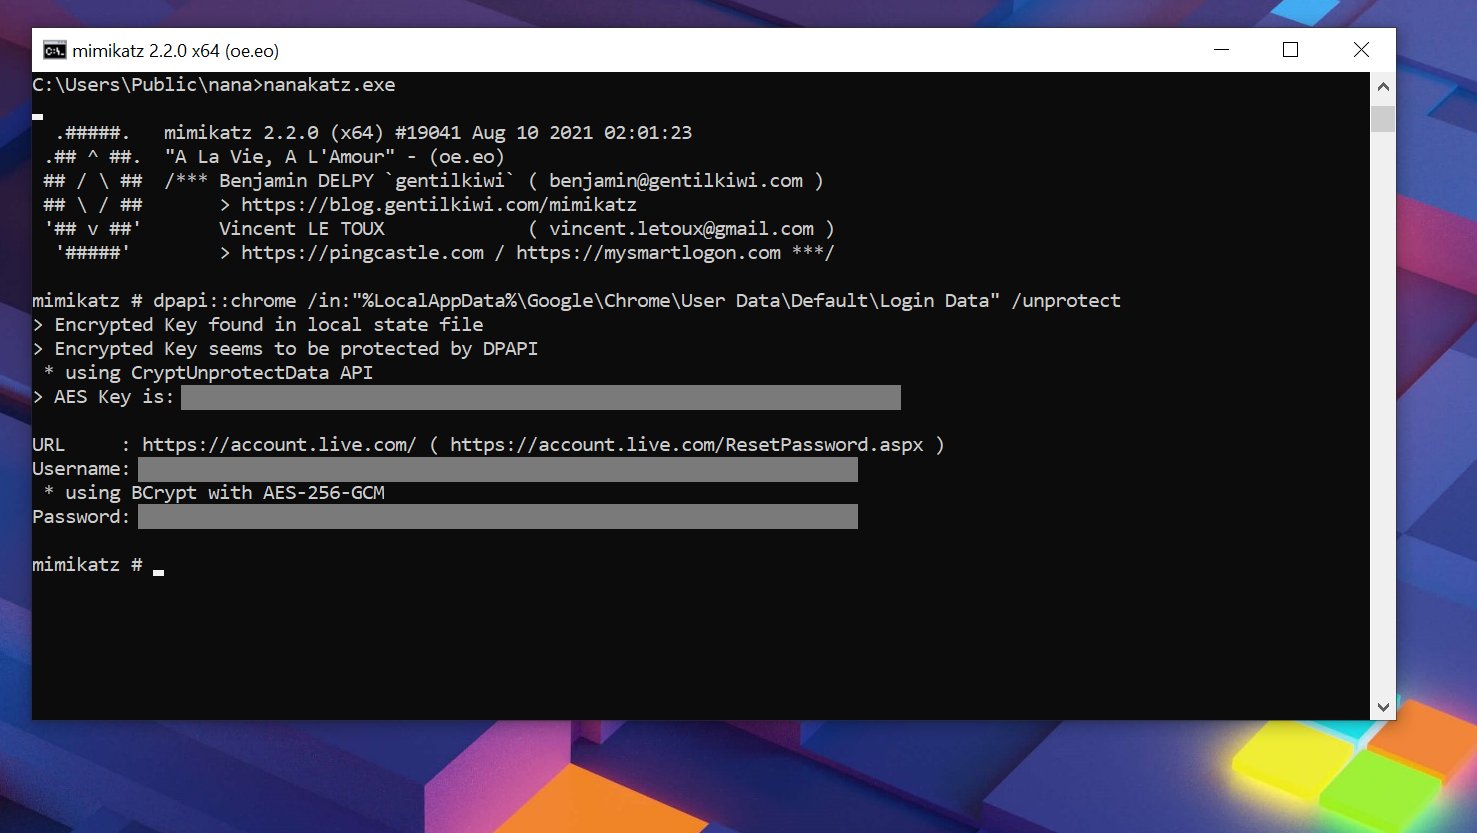Screen dimensions: 1477x833
Task: Click the vertical scrollbar thumb
Action: [1383, 118]
